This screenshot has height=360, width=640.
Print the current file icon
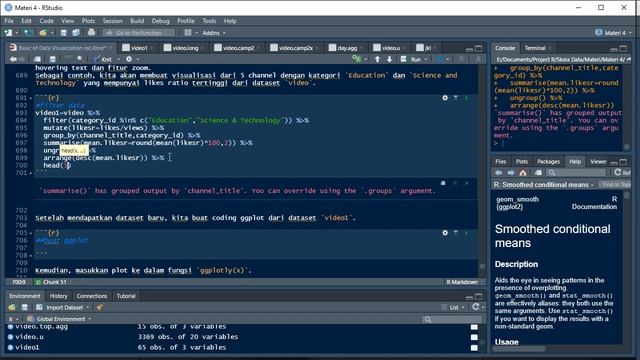[x=91, y=33]
